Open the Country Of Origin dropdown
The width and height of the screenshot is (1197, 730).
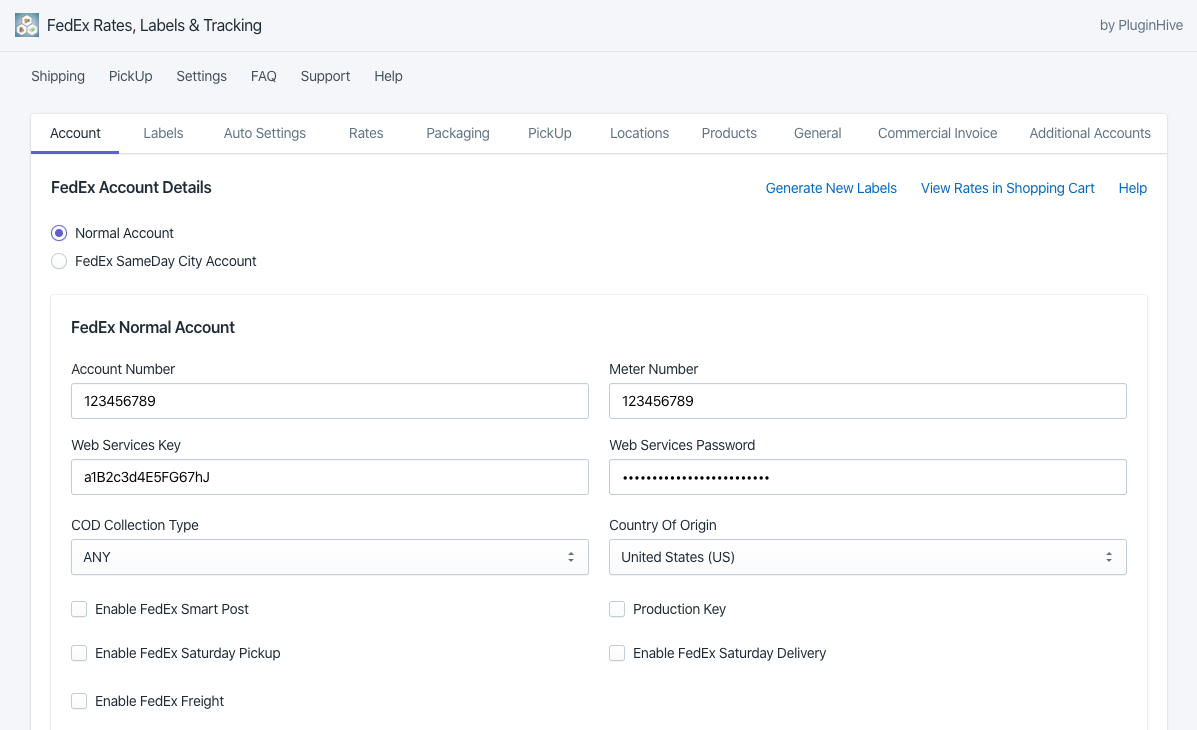867,557
